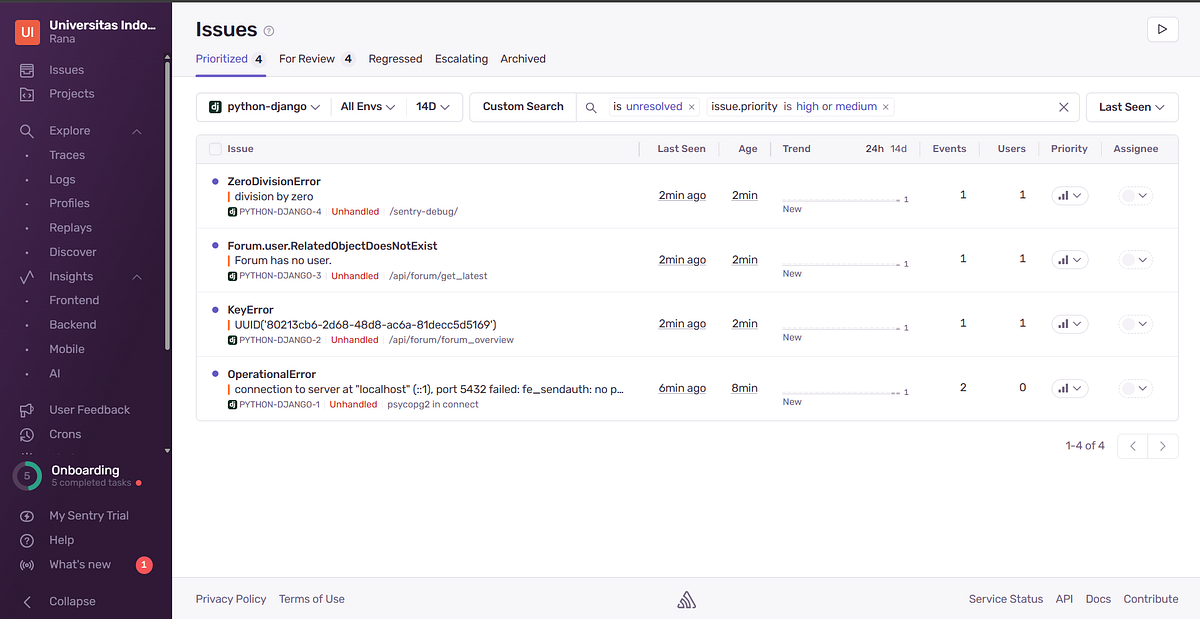Open the priority dropdown for ZeroDivisionError
This screenshot has height=619, width=1200.
(1069, 195)
